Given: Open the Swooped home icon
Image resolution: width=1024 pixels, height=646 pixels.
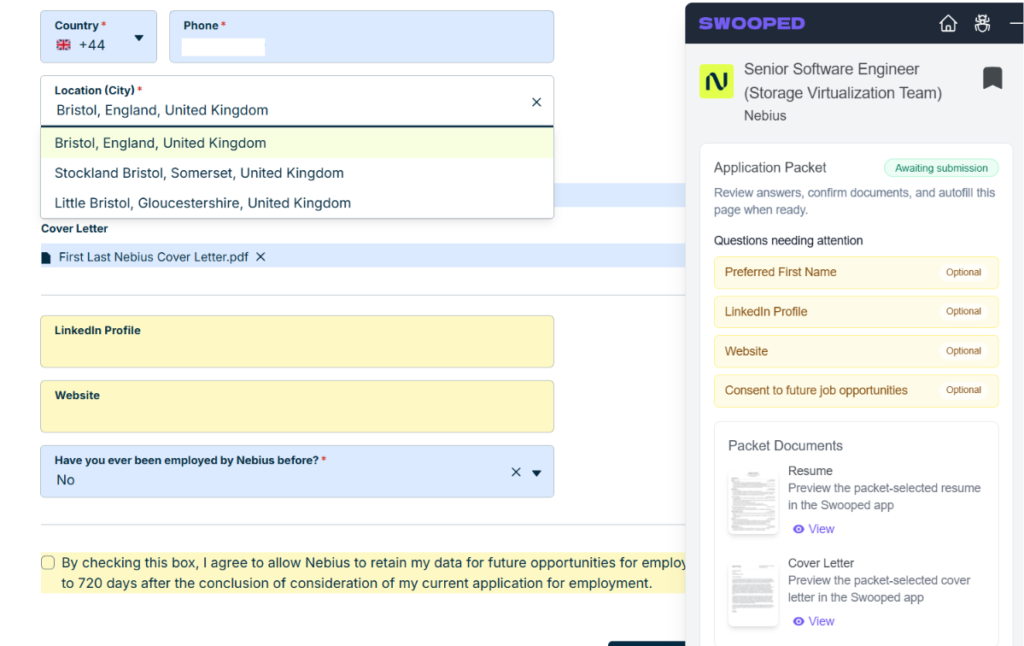Looking at the screenshot, I should 948,24.
